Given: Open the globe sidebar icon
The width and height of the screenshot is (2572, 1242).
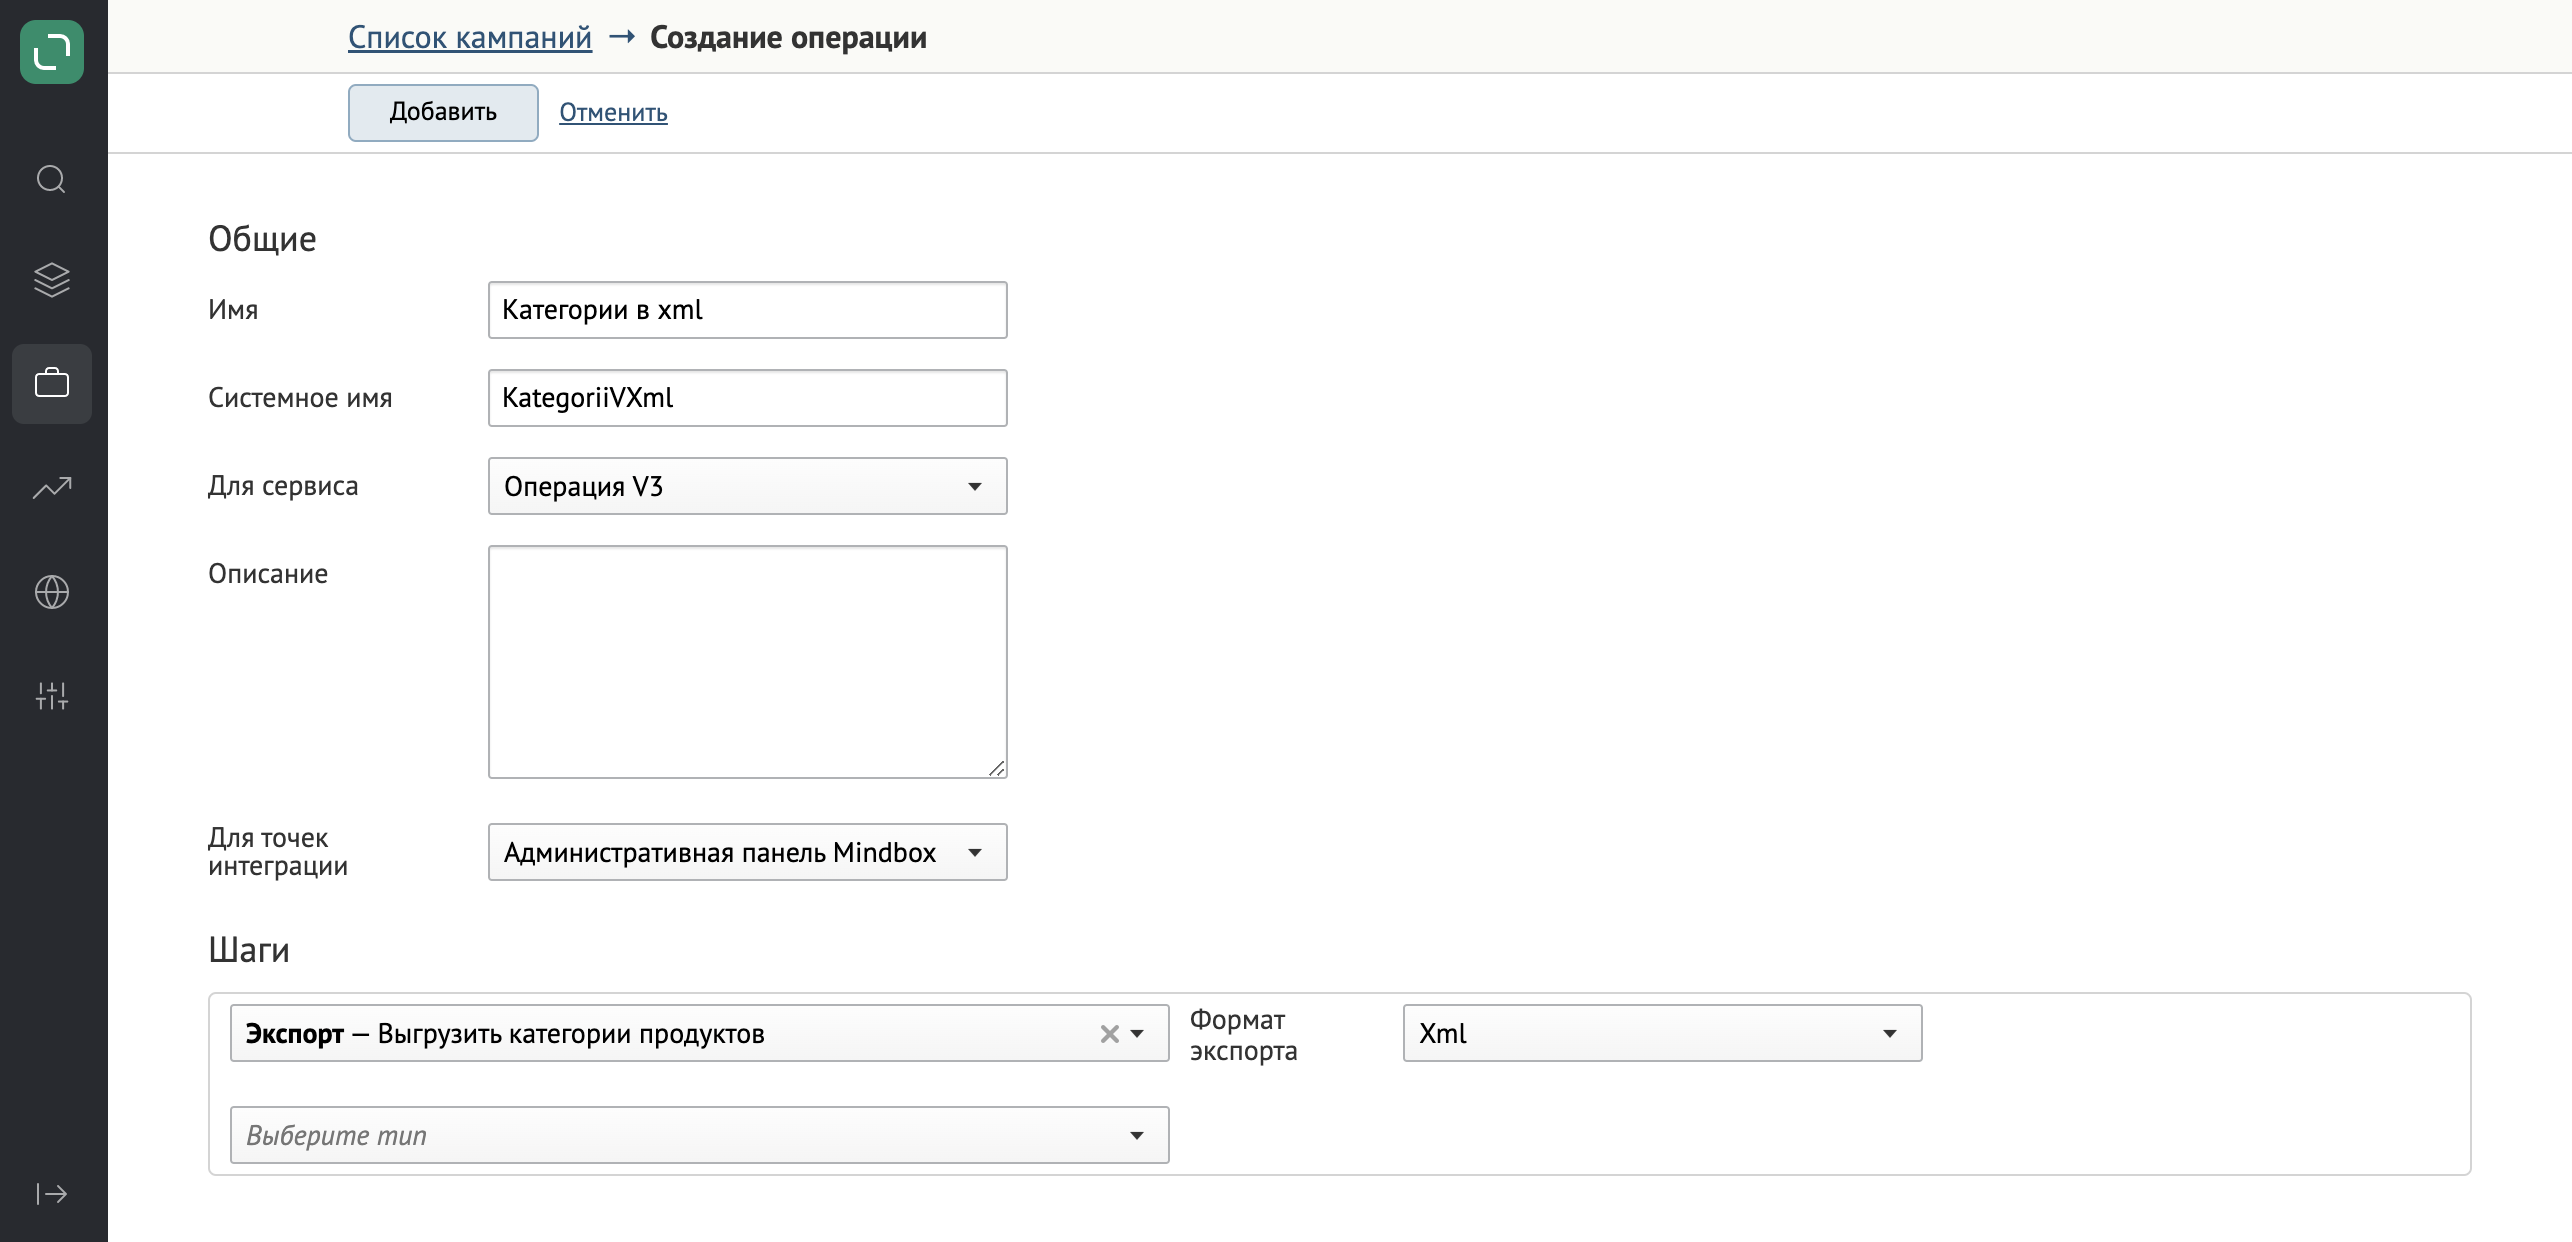Looking at the screenshot, I should click(x=52, y=592).
